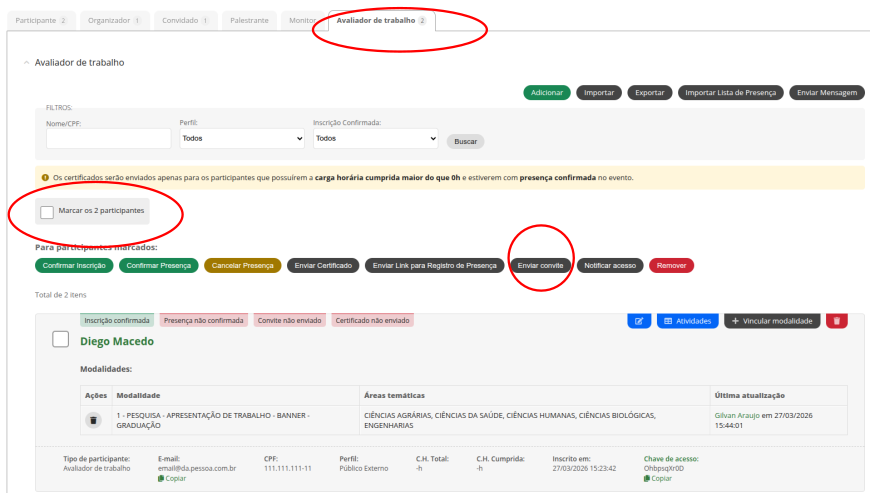The image size is (891, 493).
Task: Click Enviar Link para Registro de Presença
Action: click(434, 265)
